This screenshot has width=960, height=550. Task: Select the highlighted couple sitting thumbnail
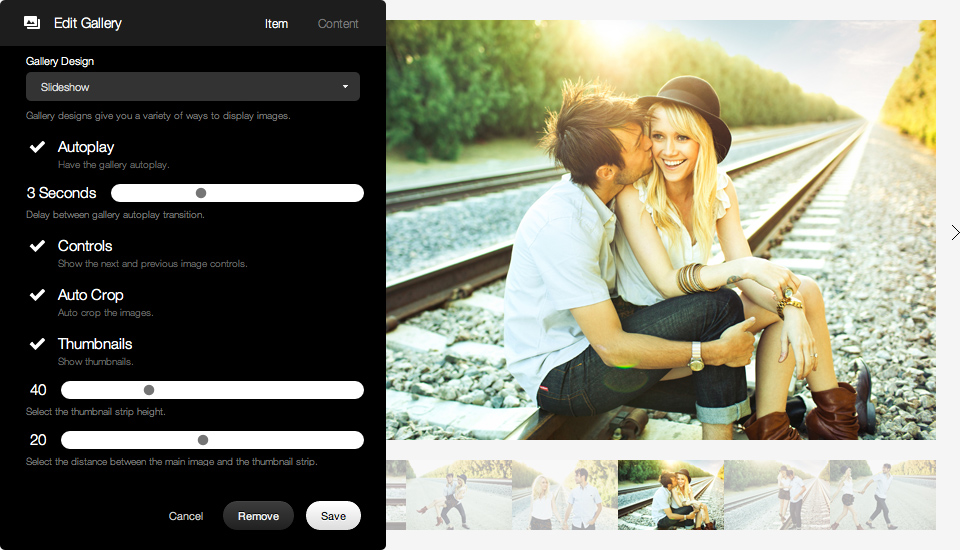pyautogui.click(x=671, y=495)
